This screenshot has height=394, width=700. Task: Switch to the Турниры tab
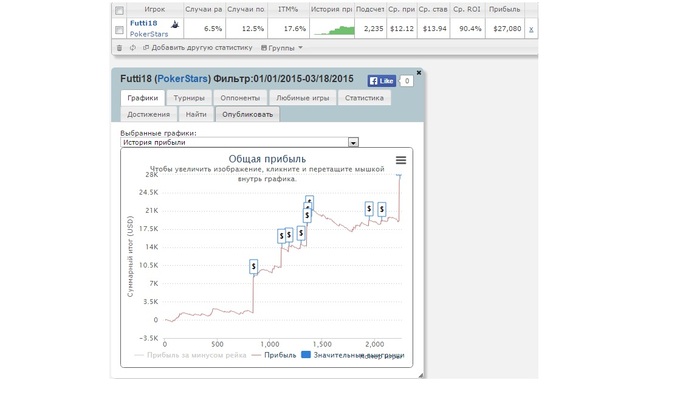[189, 98]
